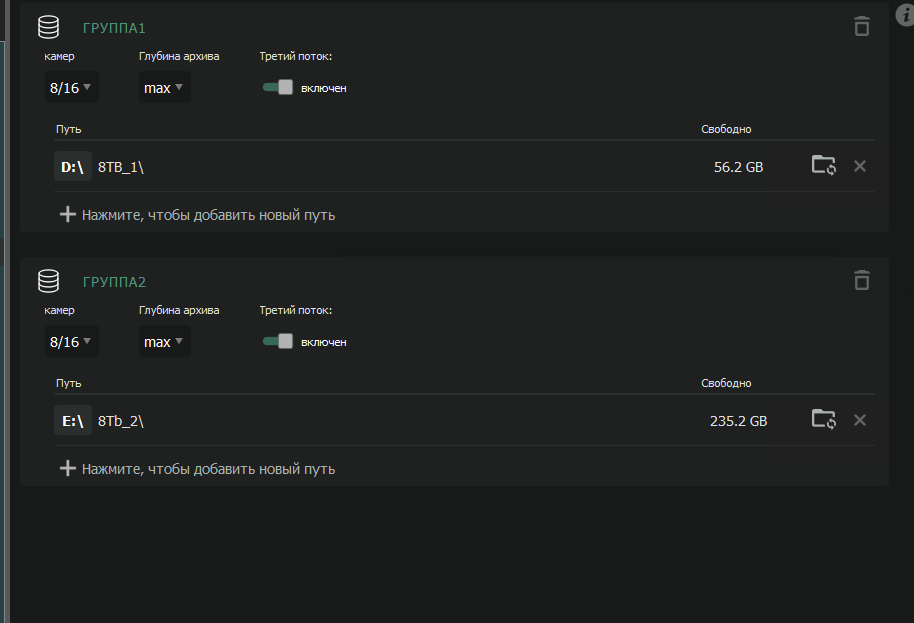Remove the D:\ 8TB_1\ path with X
Screen dimensions: 914x623
pyautogui.click(x=859, y=166)
